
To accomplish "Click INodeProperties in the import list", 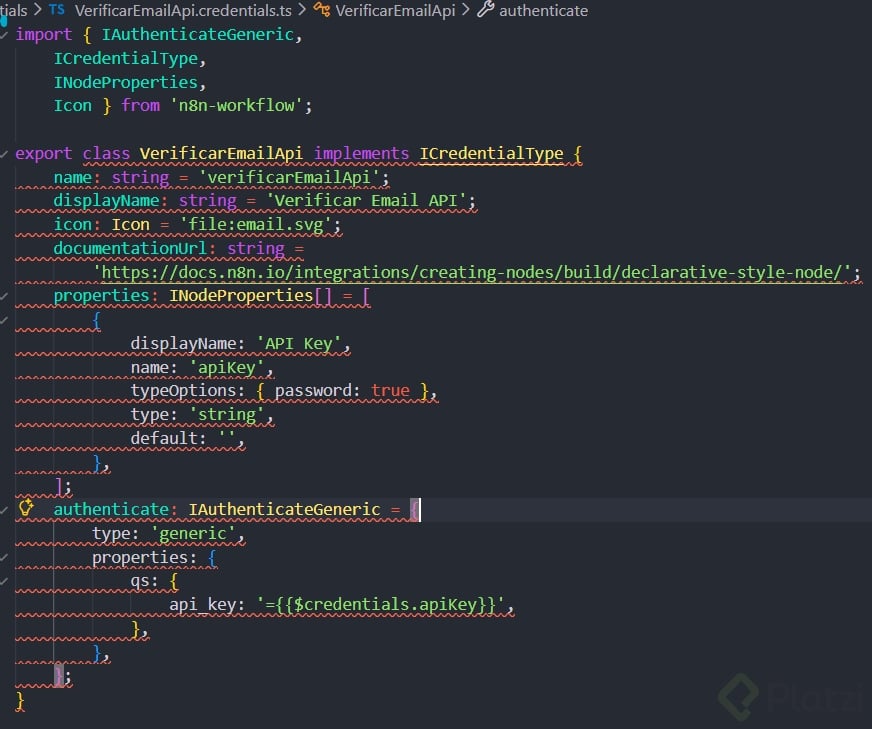I will pyautogui.click(x=126, y=82).
